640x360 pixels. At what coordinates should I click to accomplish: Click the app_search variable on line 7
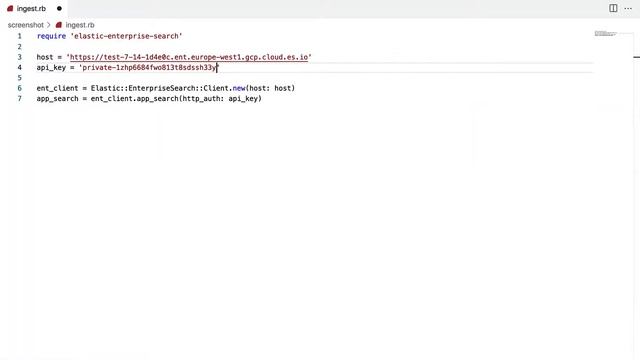(57, 99)
